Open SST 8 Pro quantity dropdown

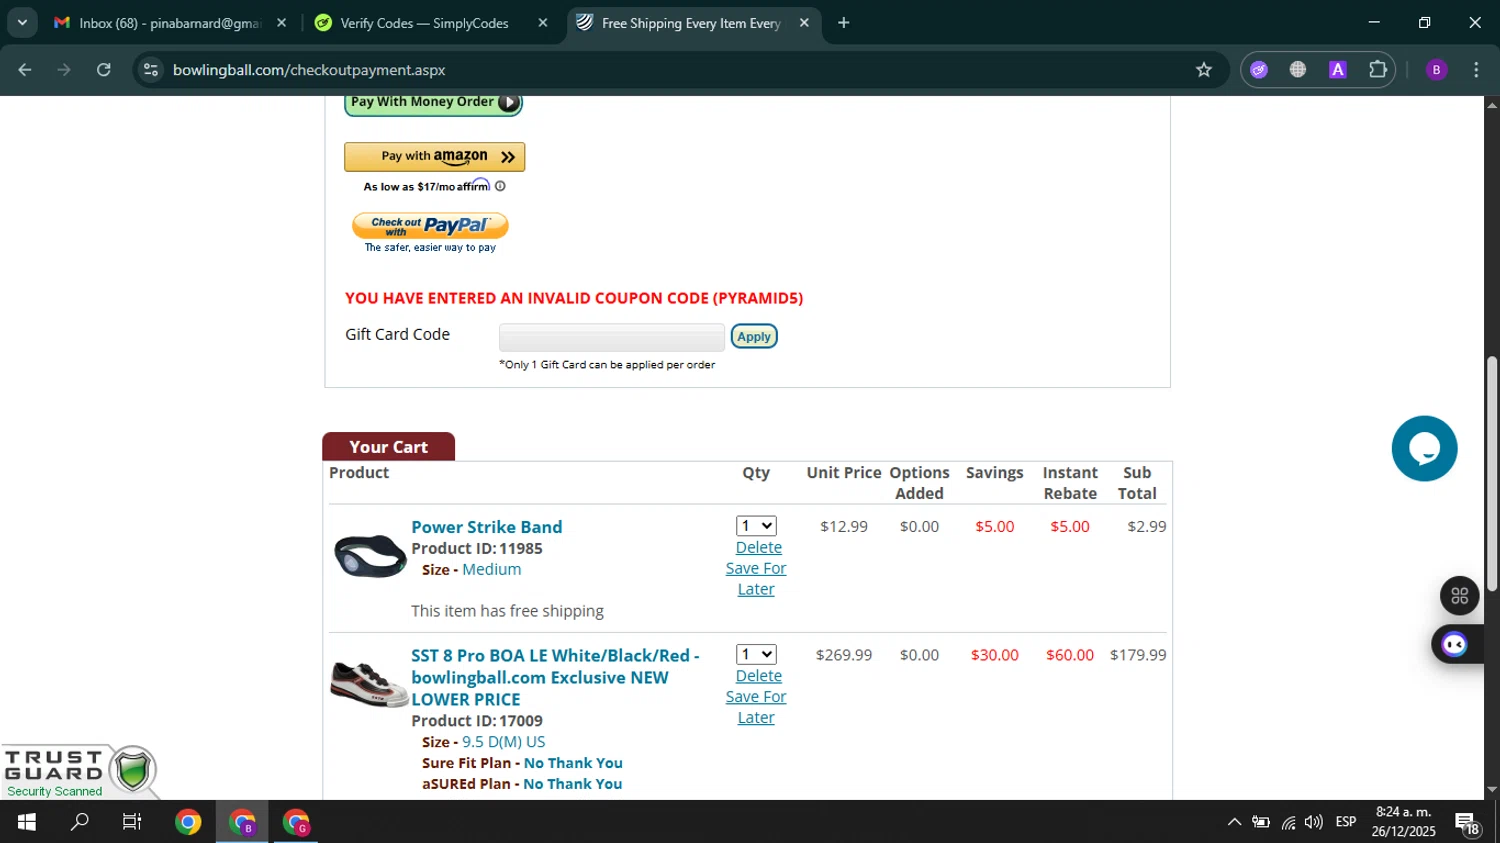point(756,654)
